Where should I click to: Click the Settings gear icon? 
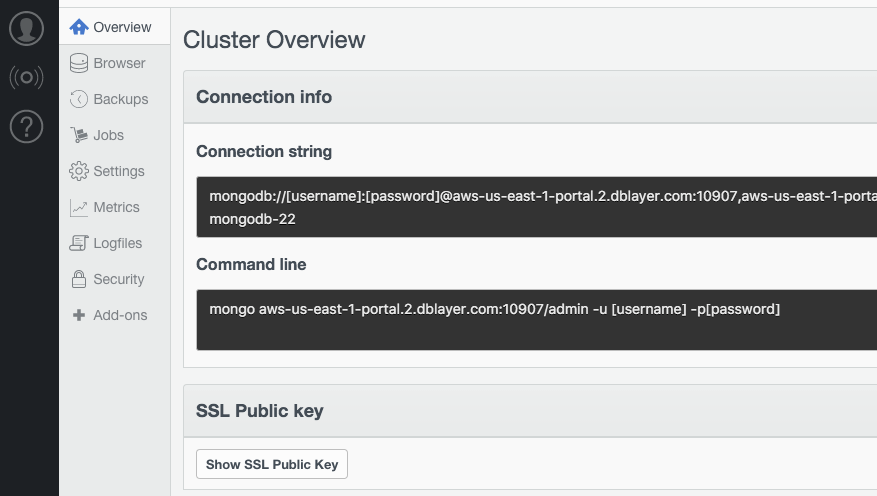click(x=79, y=171)
